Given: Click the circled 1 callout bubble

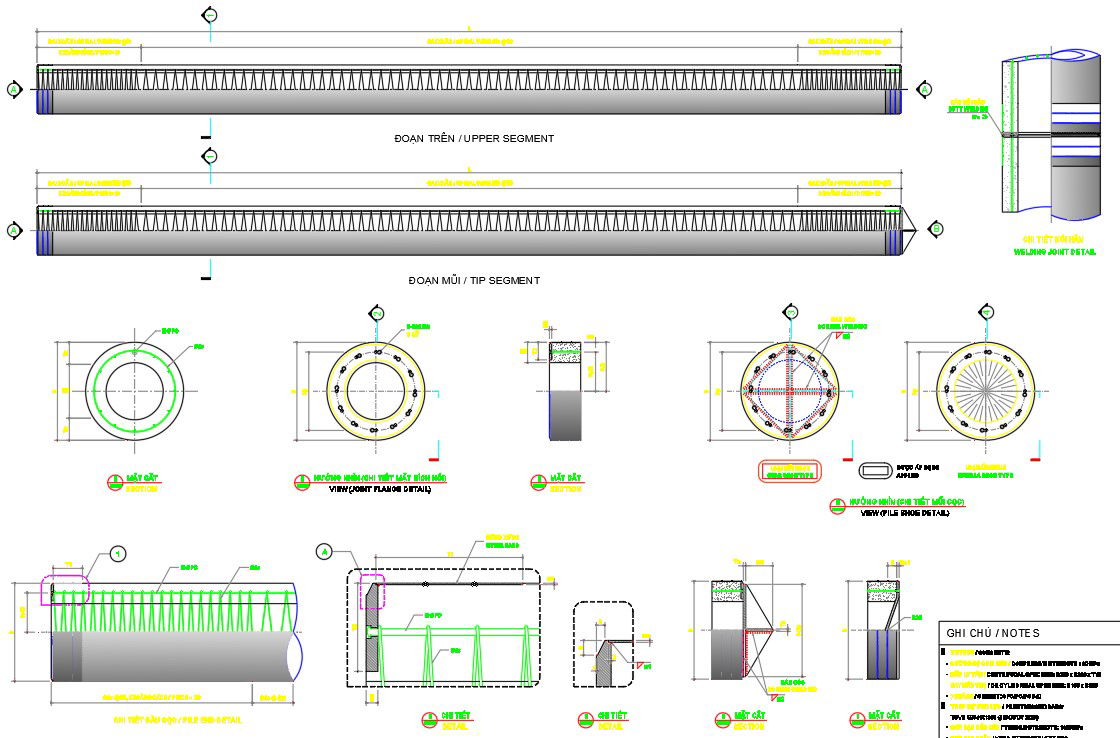Looking at the screenshot, I should (118, 553).
